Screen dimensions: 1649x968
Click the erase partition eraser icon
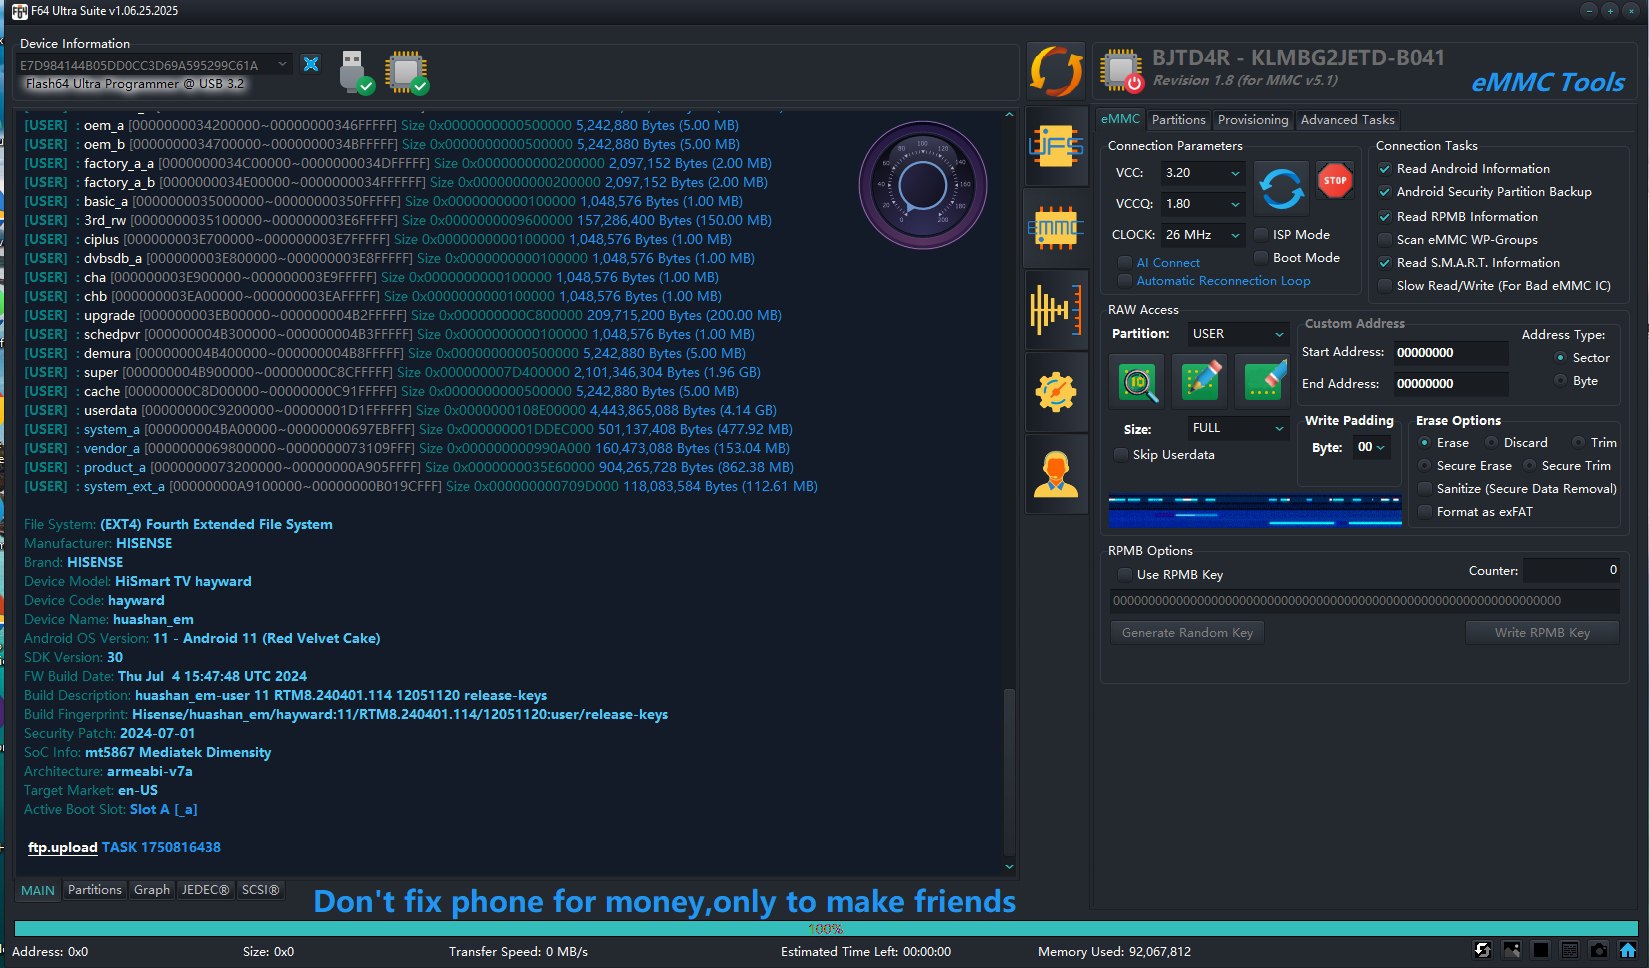tap(1264, 380)
